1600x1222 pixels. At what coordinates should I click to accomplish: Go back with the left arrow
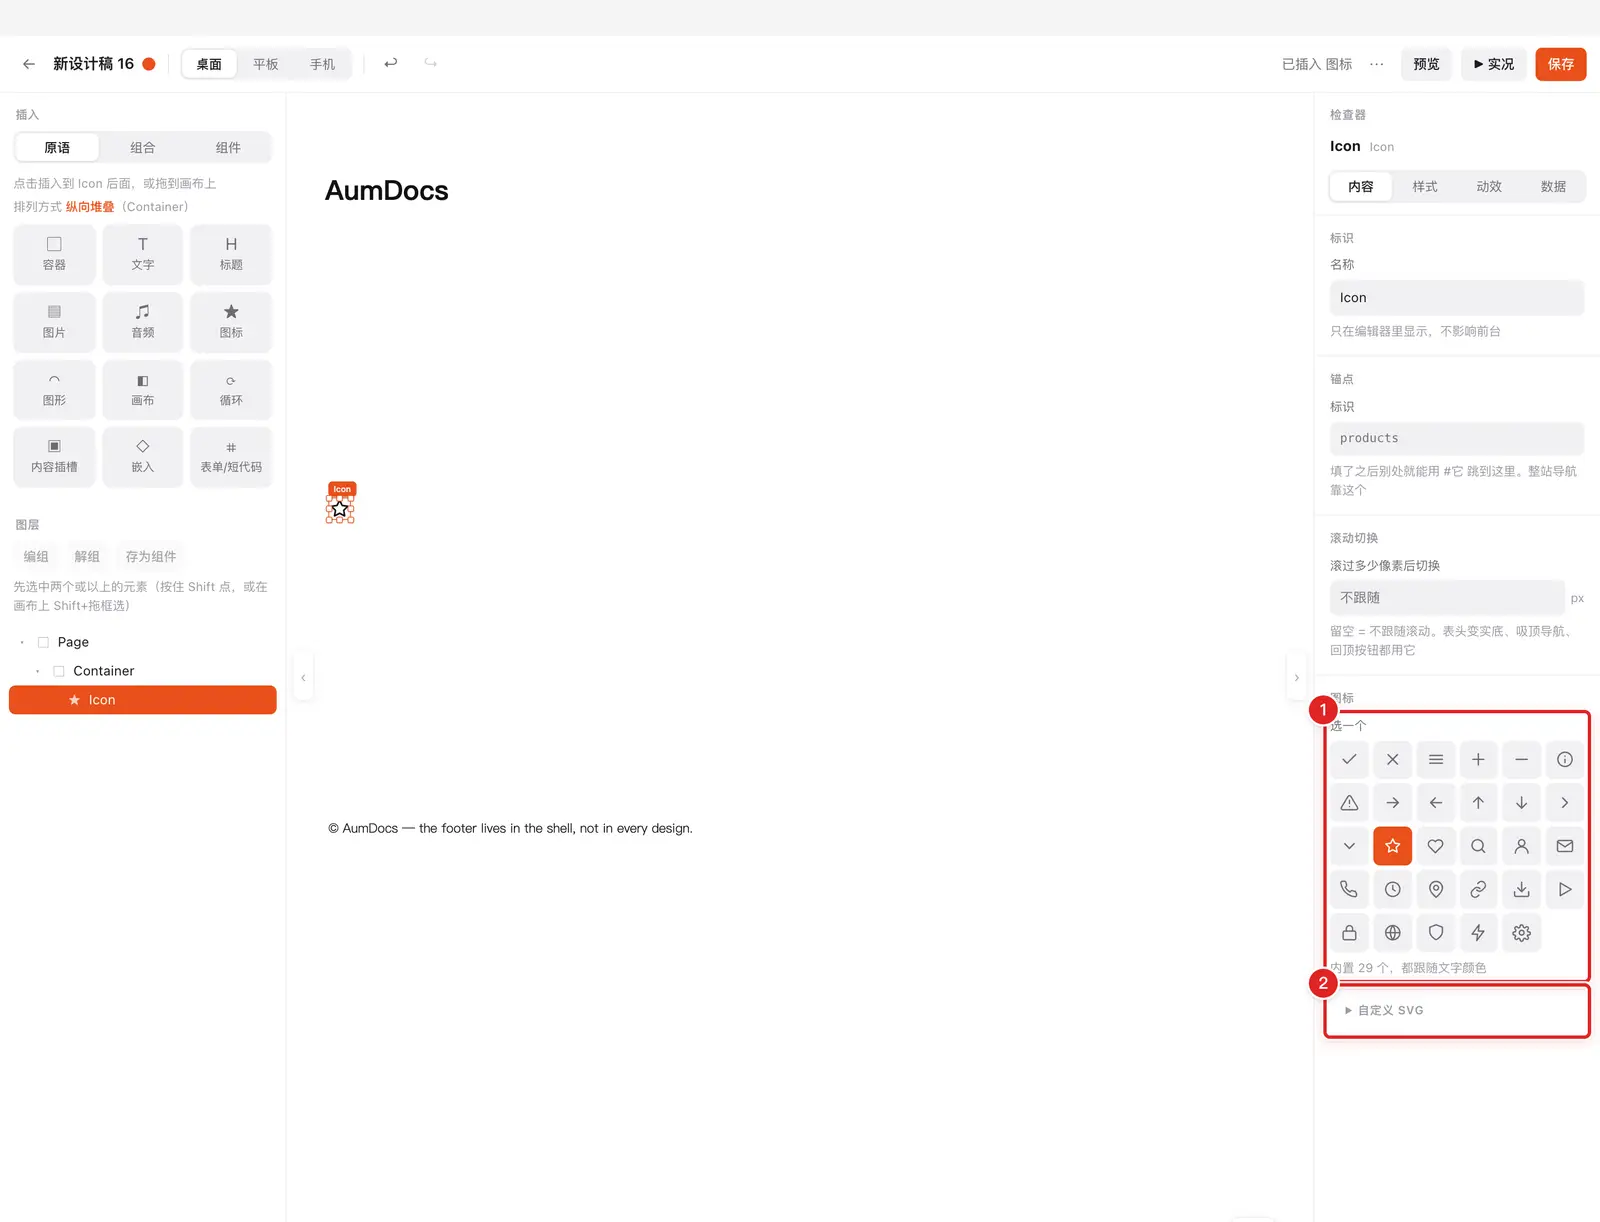coord(29,64)
